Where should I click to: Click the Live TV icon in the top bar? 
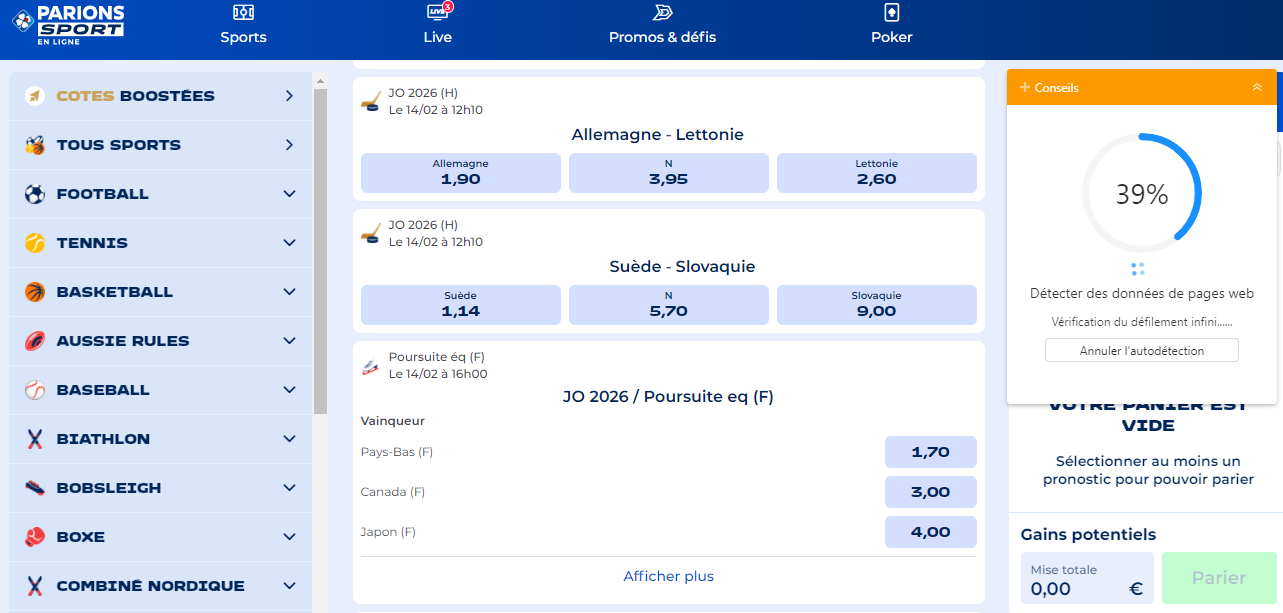(x=437, y=14)
